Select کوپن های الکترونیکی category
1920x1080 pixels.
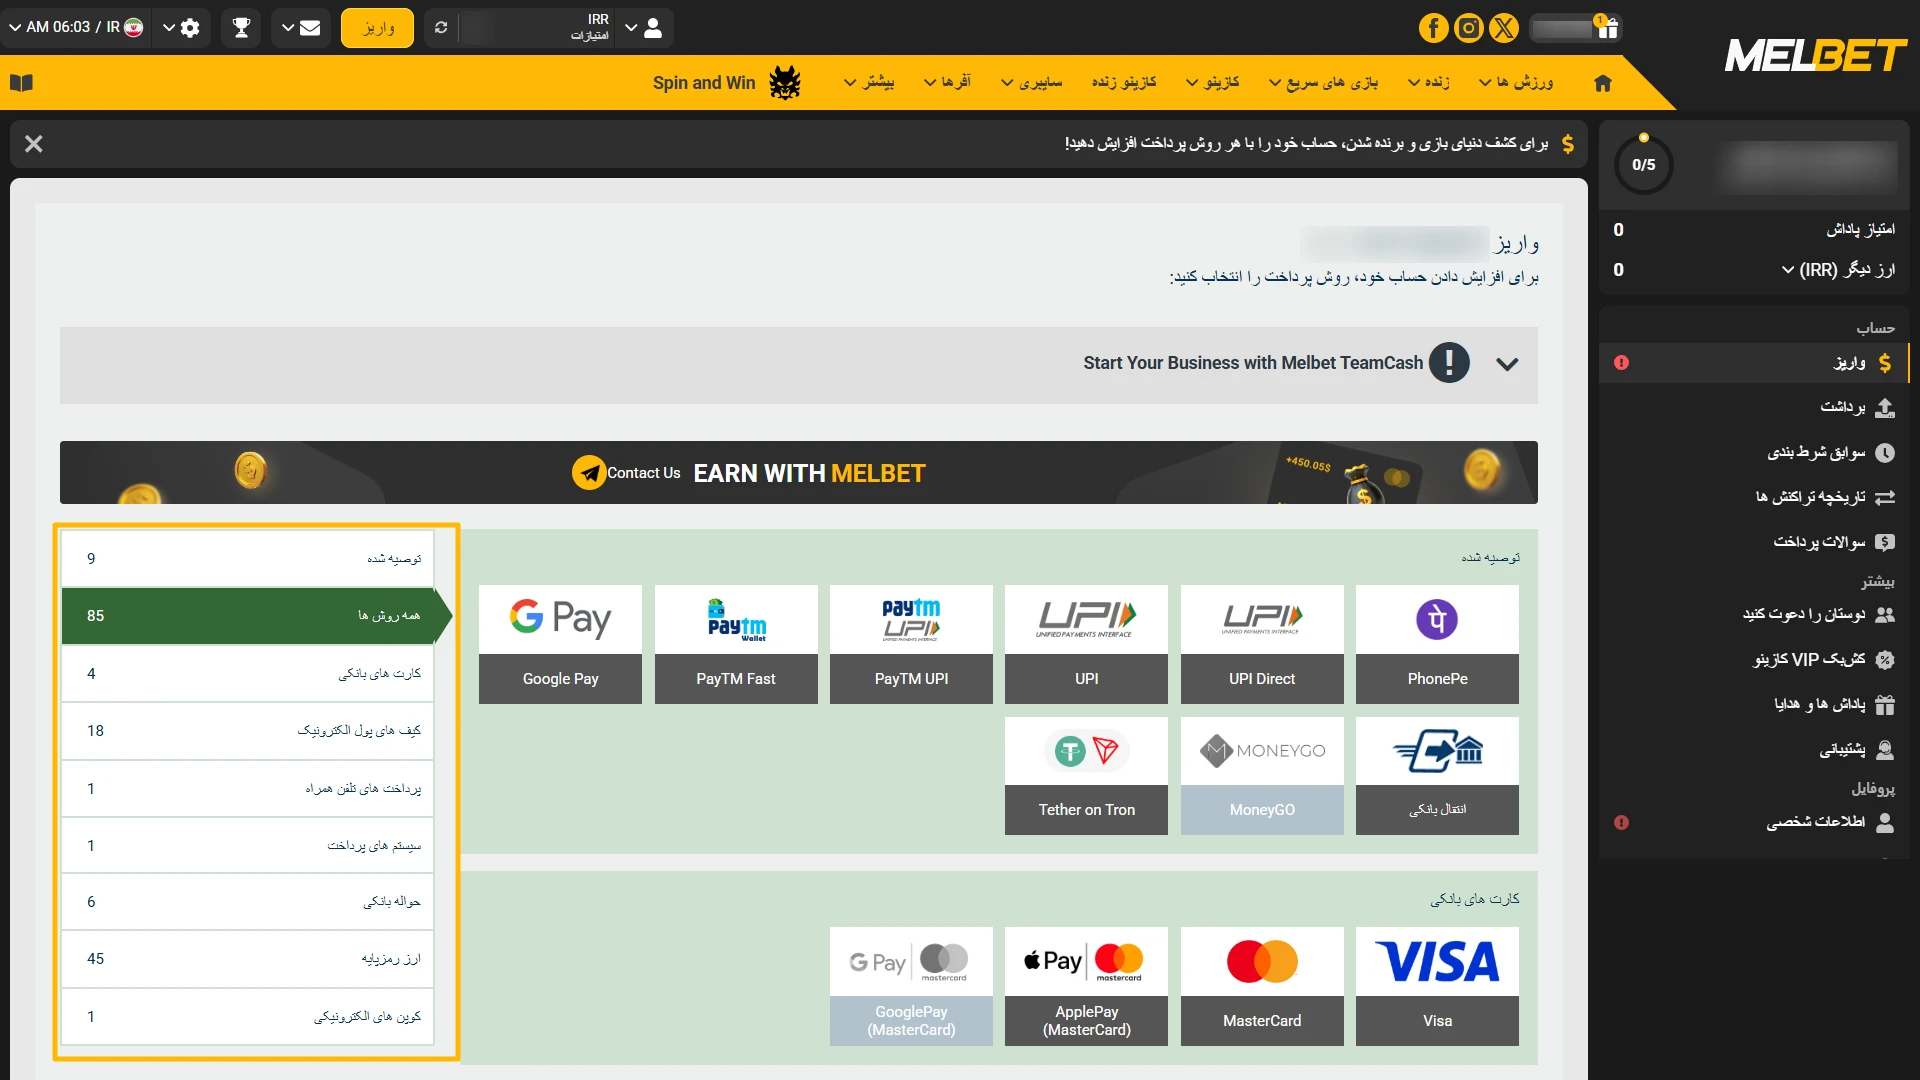248,1017
